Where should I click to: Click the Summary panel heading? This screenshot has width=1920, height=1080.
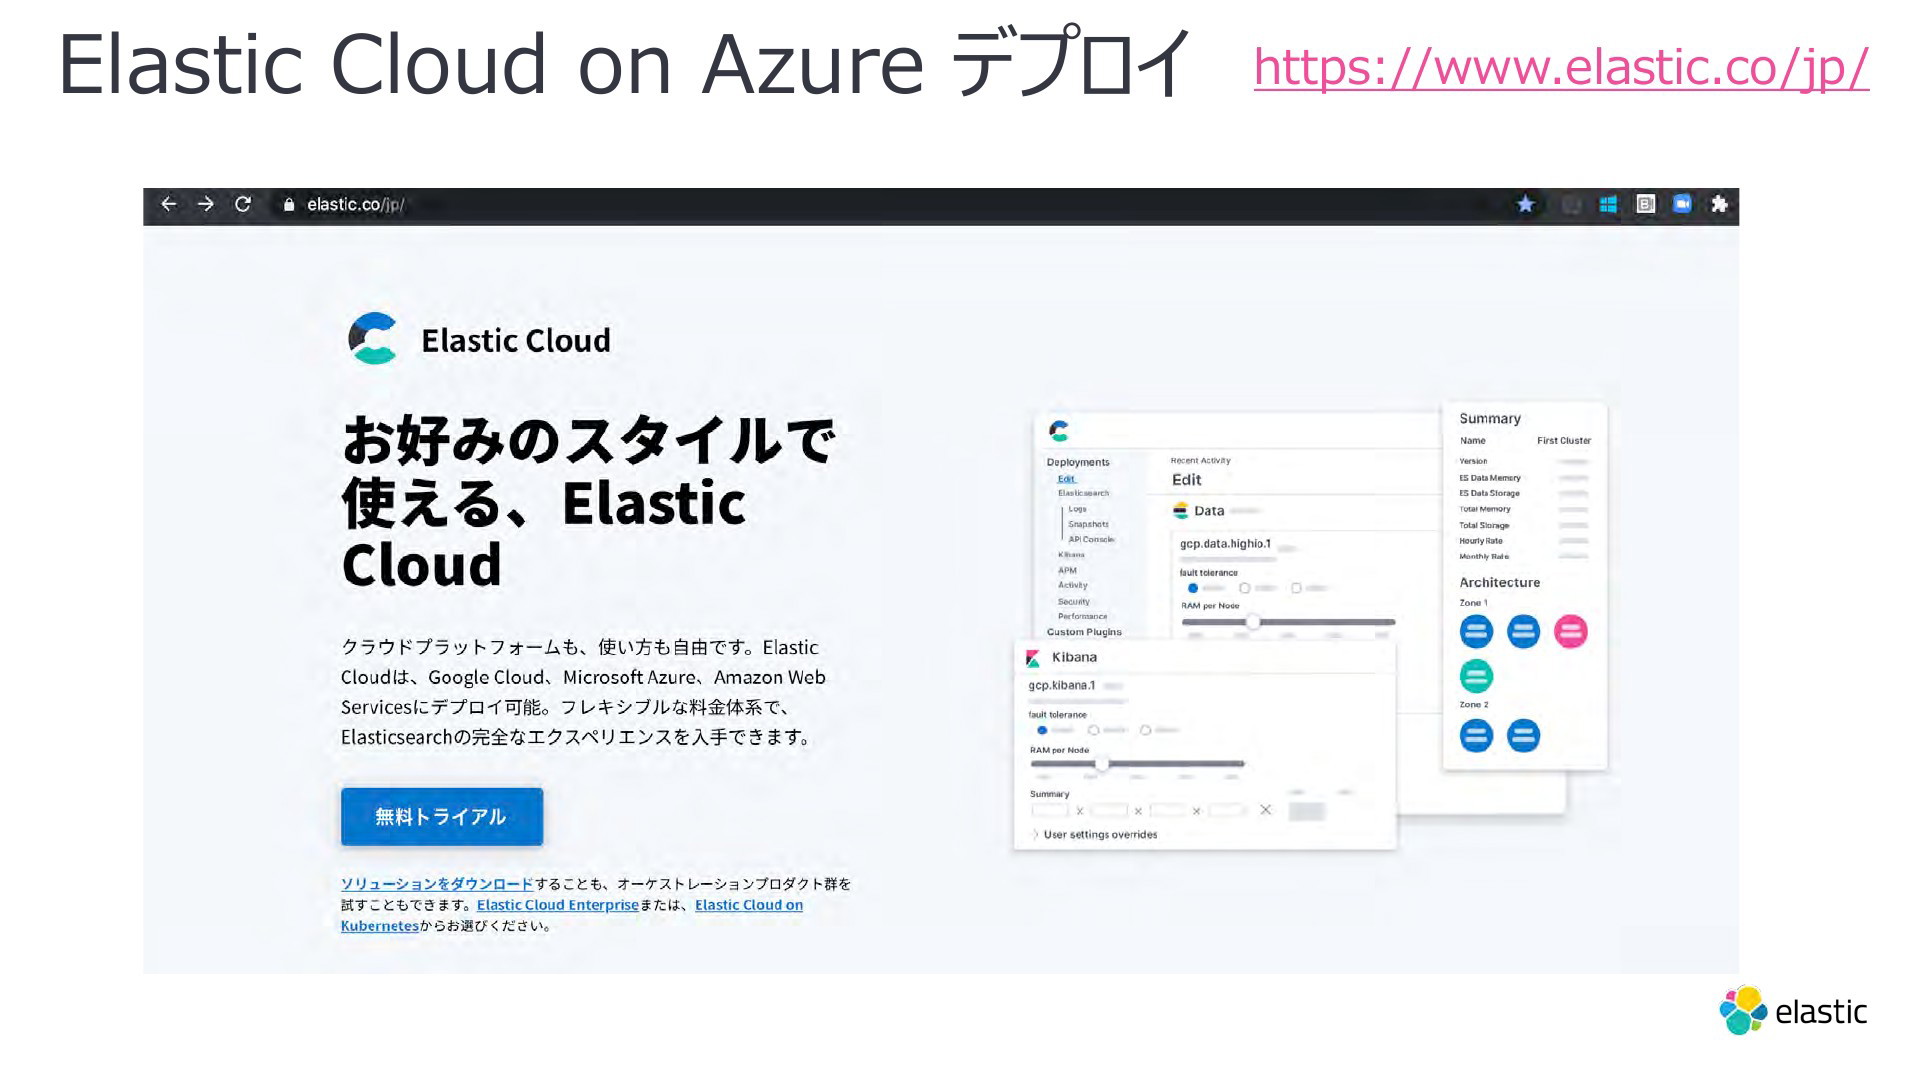click(x=1489, y=419)
